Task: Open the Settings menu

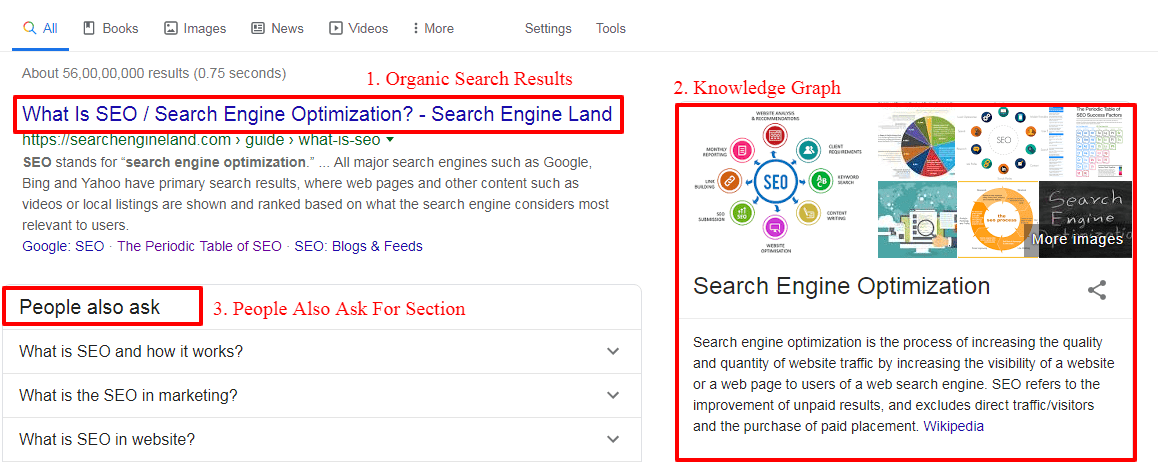Action: coord(548,29)
